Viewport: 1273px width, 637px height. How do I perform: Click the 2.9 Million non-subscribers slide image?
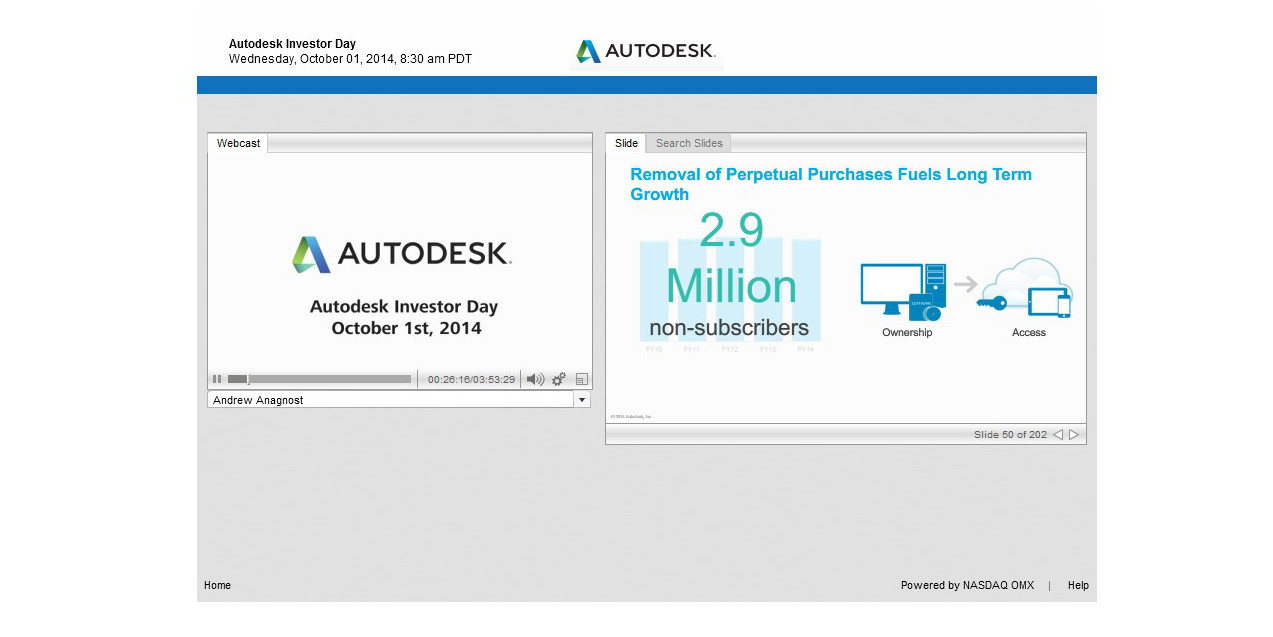coord(730,285)
